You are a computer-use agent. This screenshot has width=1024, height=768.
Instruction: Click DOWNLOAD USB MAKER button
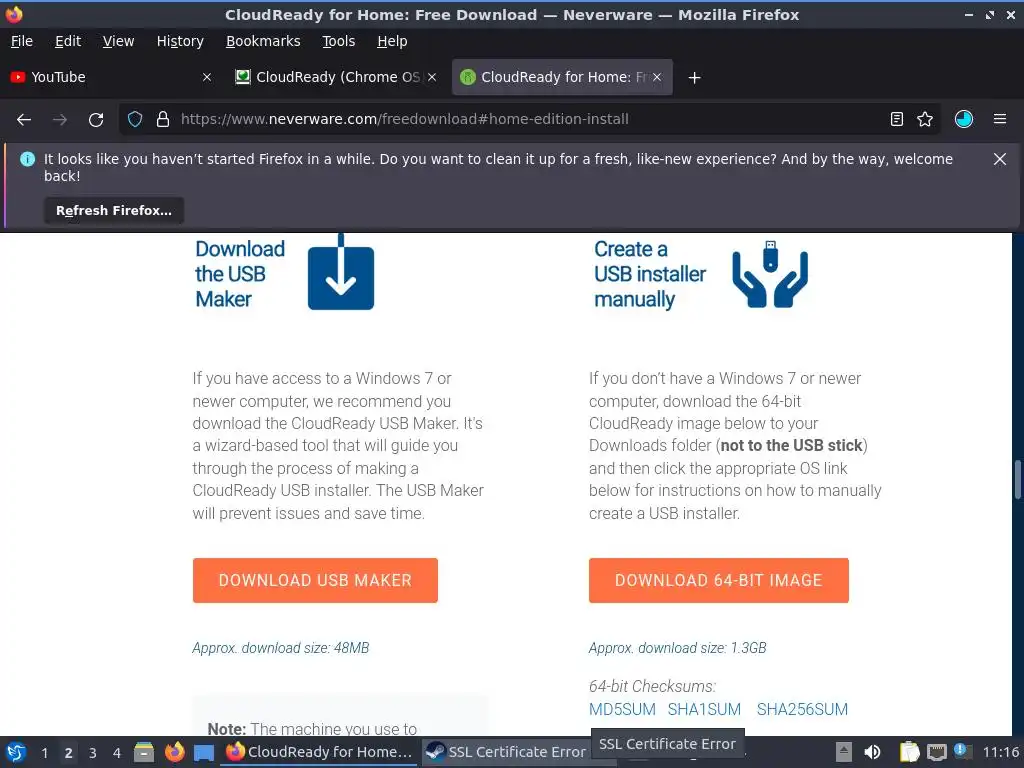click(315, 580)
